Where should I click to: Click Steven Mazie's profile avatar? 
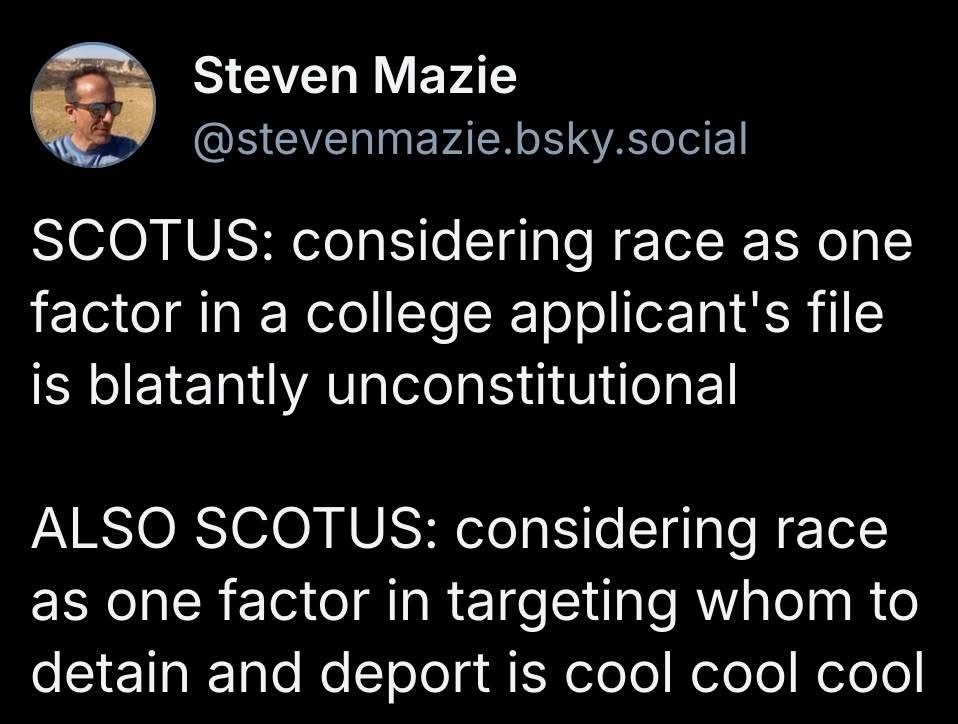[92, 105]
